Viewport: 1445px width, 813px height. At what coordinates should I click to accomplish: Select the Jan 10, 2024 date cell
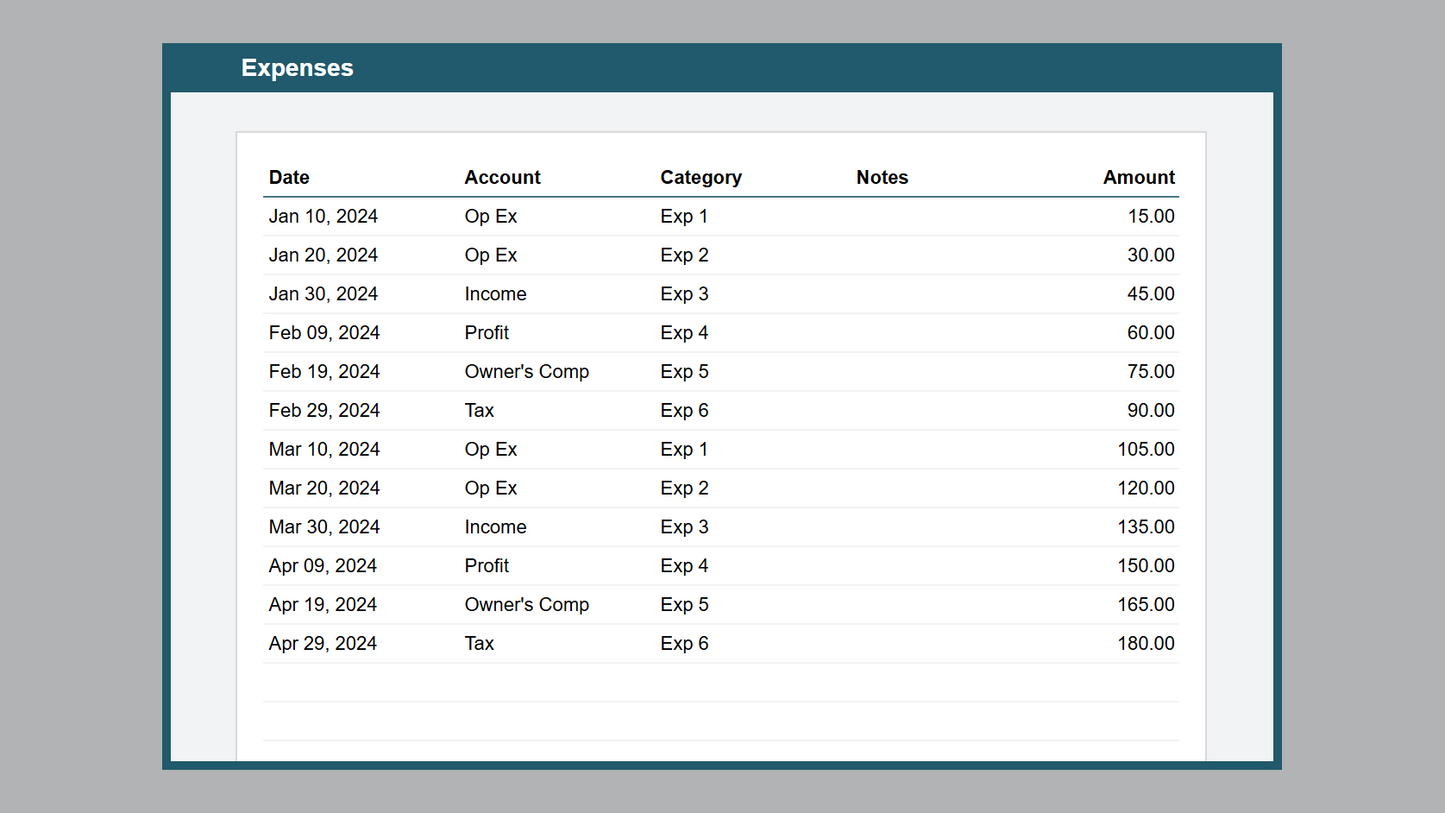coord(323,216)
